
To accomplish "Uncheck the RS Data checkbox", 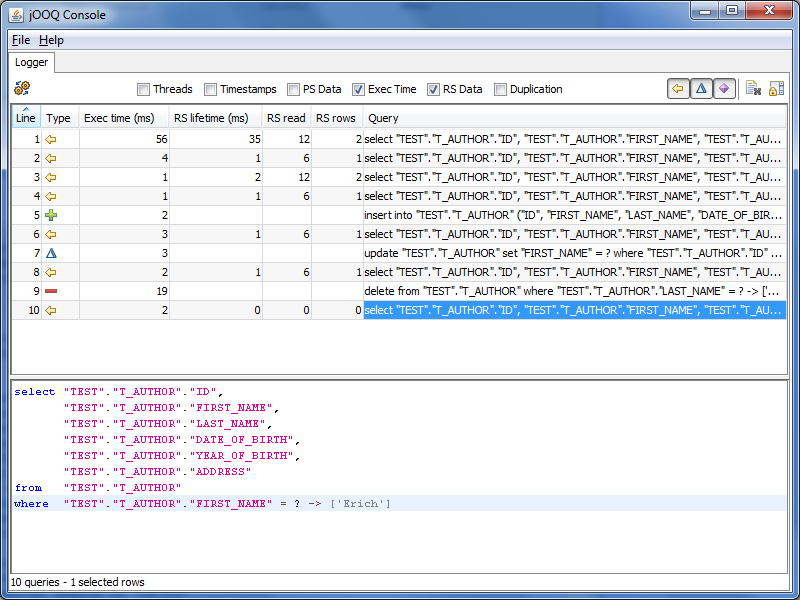I will [433, 89].
